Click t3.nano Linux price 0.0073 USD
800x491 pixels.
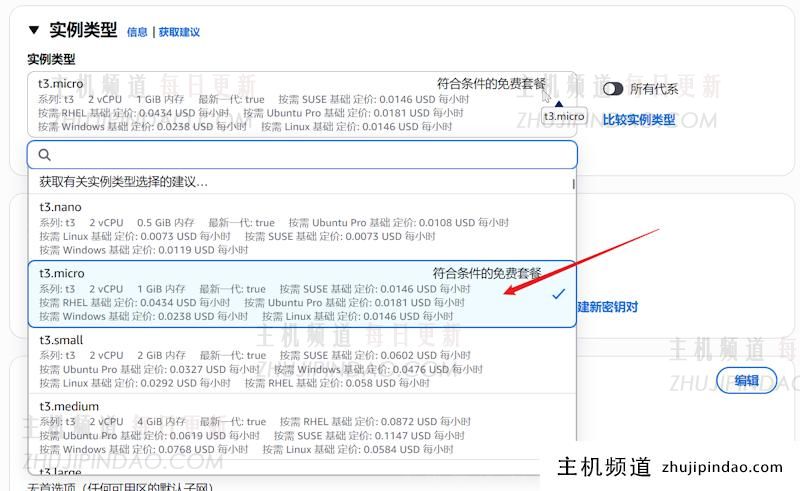[135, 236]
